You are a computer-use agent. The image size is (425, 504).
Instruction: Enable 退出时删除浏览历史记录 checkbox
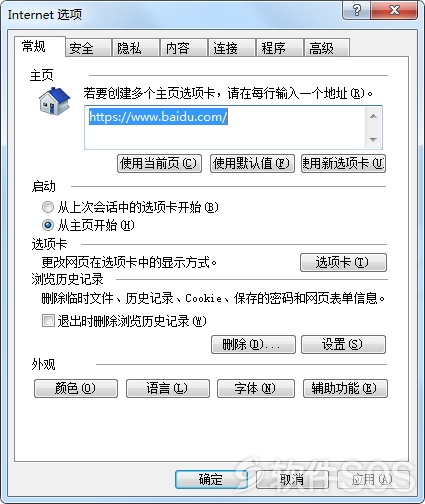[x=48, y=321]
